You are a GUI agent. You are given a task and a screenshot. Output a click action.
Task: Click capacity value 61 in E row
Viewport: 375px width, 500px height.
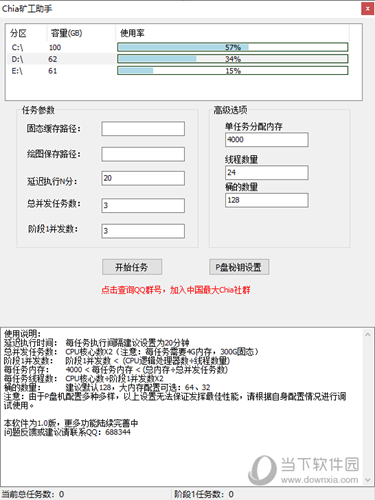pos(53,71)
